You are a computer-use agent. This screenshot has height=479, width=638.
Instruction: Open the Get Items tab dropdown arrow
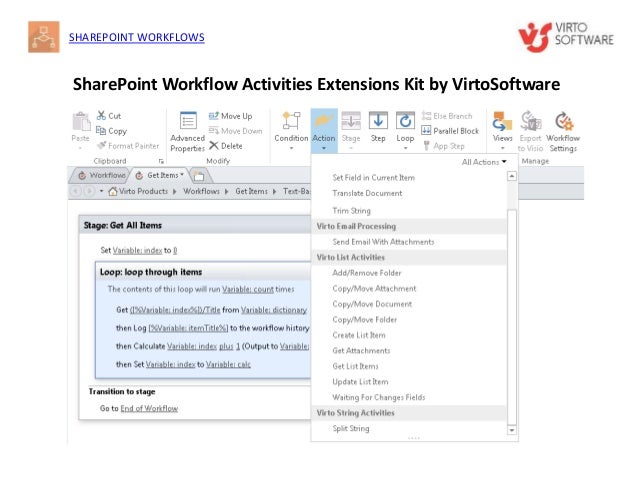(x=182, y=175)
